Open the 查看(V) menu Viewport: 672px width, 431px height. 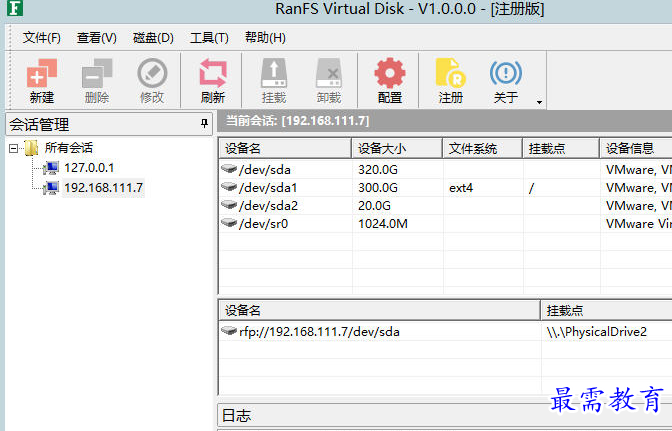tap(96, 38)
